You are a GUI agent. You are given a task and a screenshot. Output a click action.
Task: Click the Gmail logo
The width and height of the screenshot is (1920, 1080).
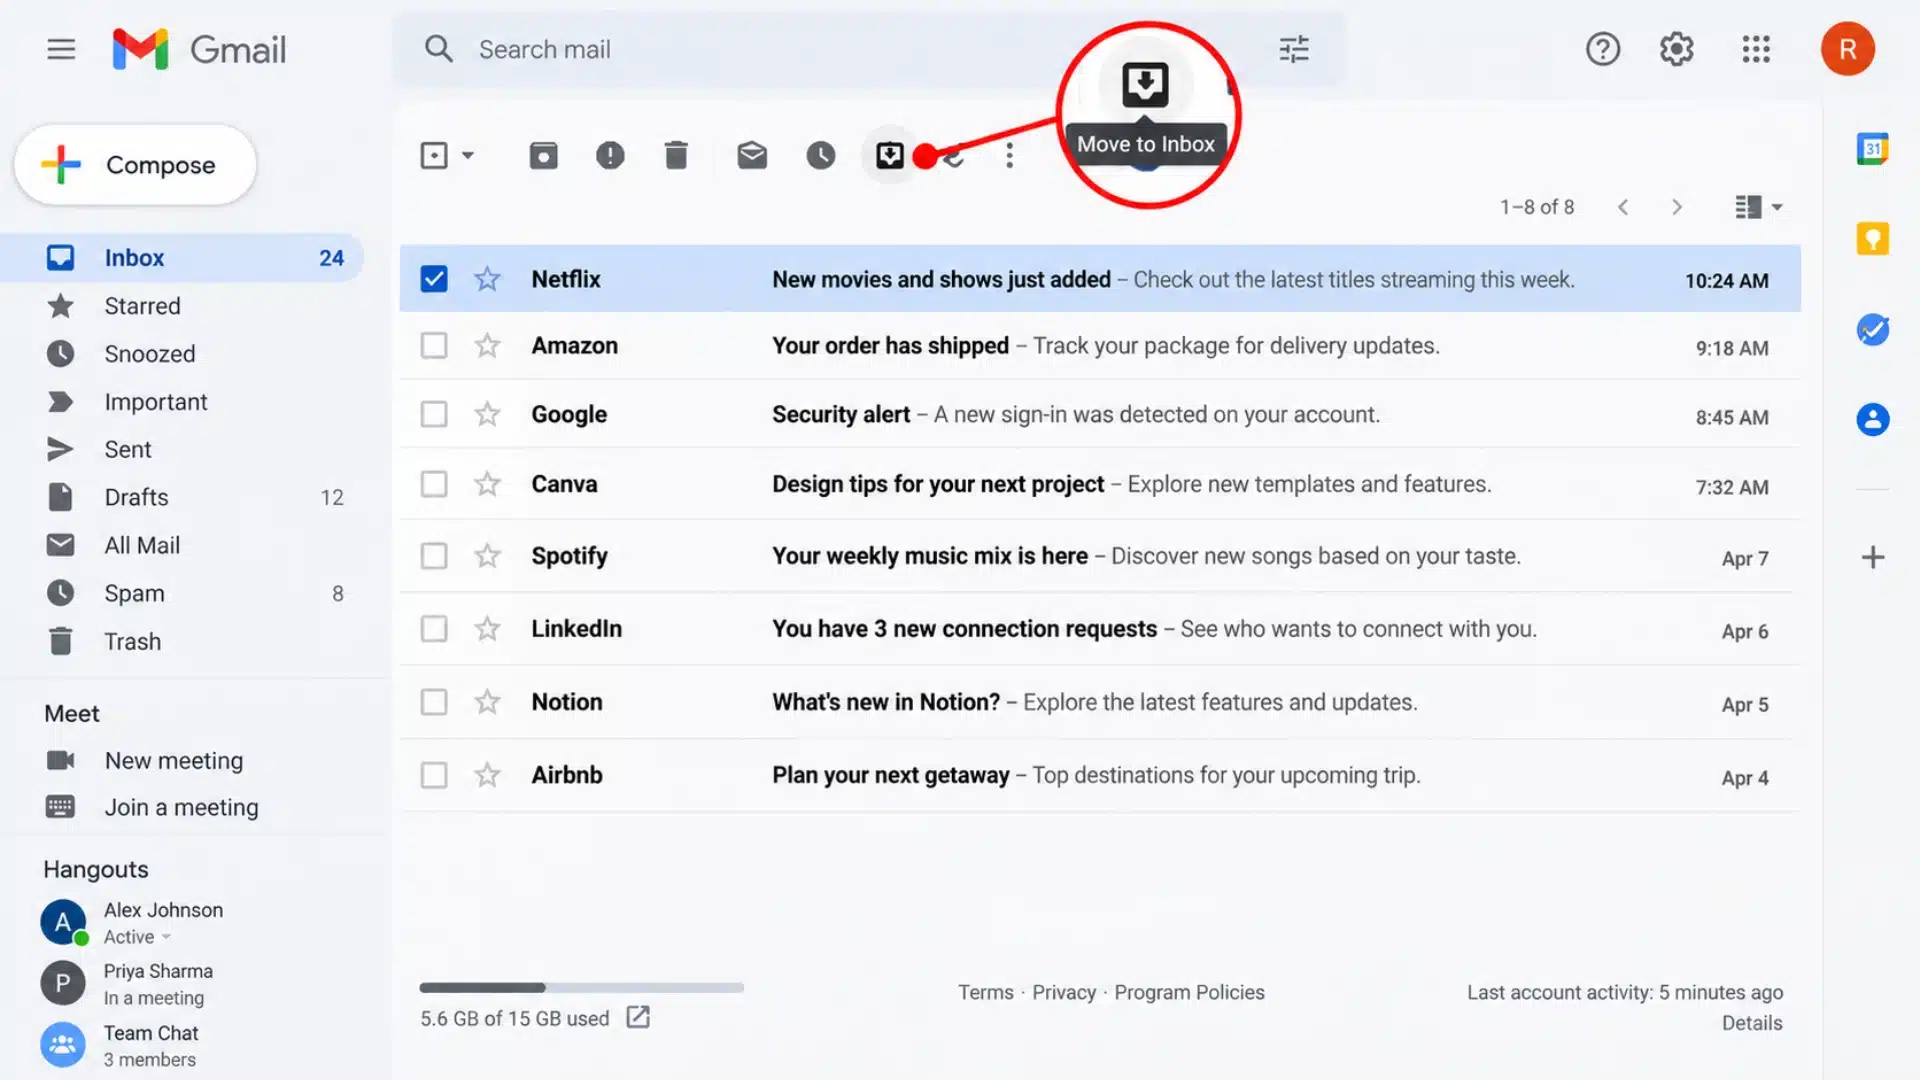(x=199, y=49)
